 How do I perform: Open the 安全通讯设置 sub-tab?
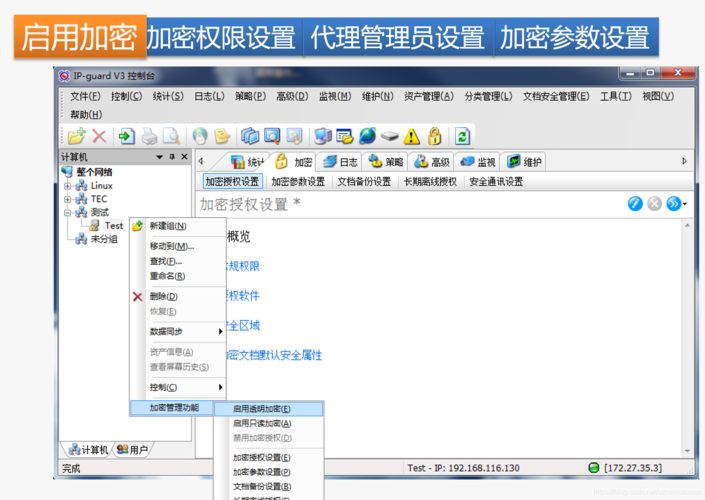[496, 182]
